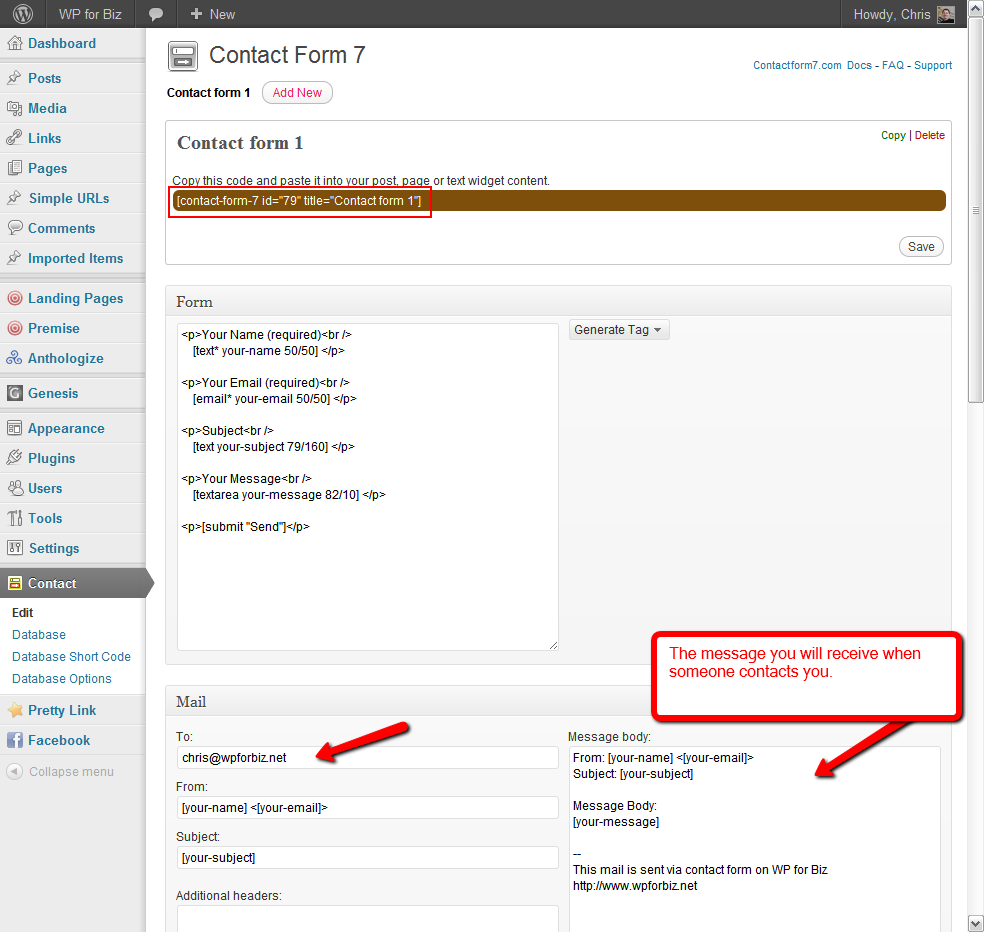The width and height of the screenshot is (984, 932).
Task: Open the FAQ link
Action: [x=893, y=65]
